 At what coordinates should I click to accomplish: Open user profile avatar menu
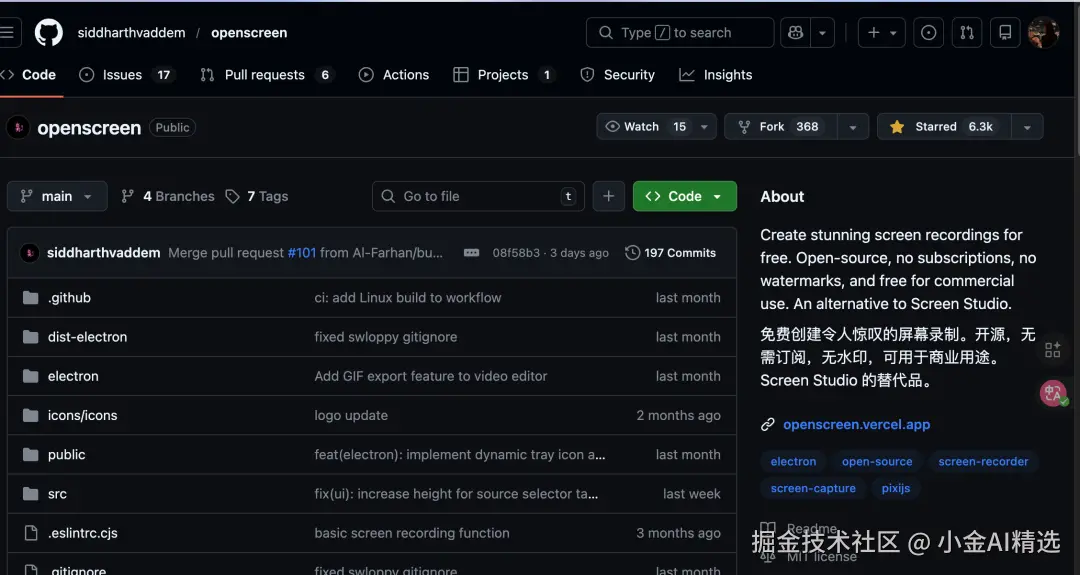click(1043, 32)
